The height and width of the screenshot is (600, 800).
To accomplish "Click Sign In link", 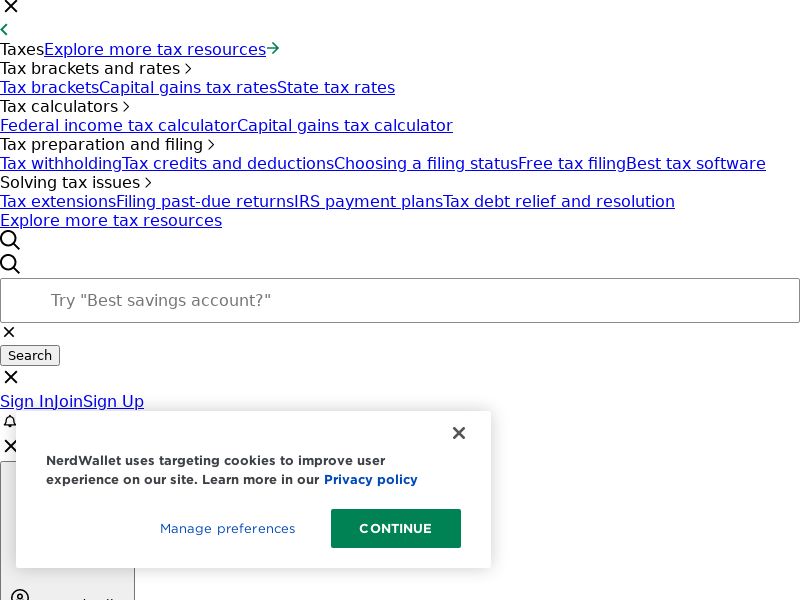I will [x=27, y=402].
